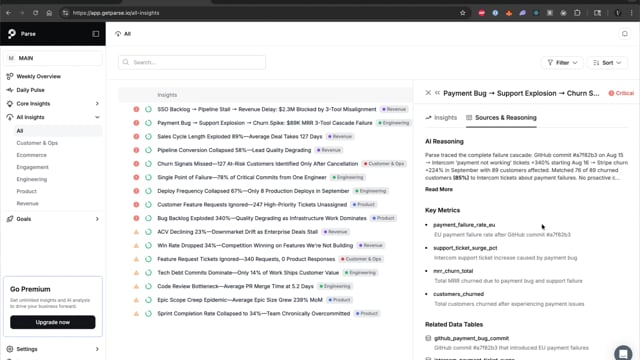640x360 pixels.
Task: Open the SSO Backlog insight row
Action: point(267,109)
